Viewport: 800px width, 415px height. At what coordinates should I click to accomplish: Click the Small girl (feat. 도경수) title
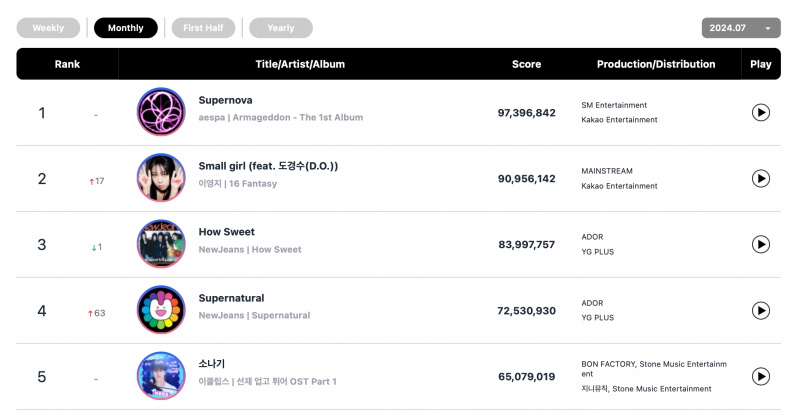click(268, 166)
